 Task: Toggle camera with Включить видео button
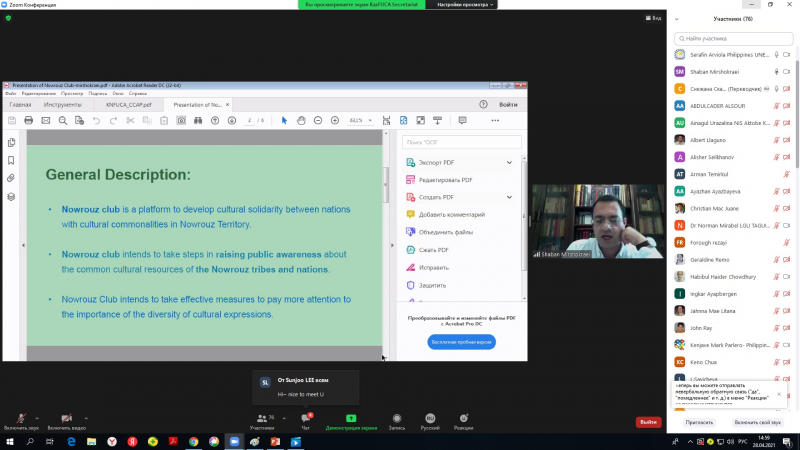click(x=67, y=419)
